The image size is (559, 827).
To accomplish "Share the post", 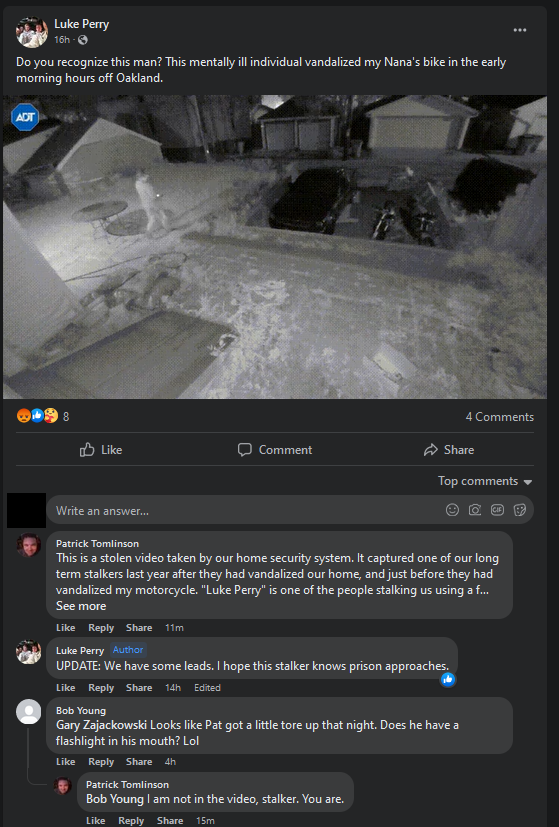I will [449, 450].
